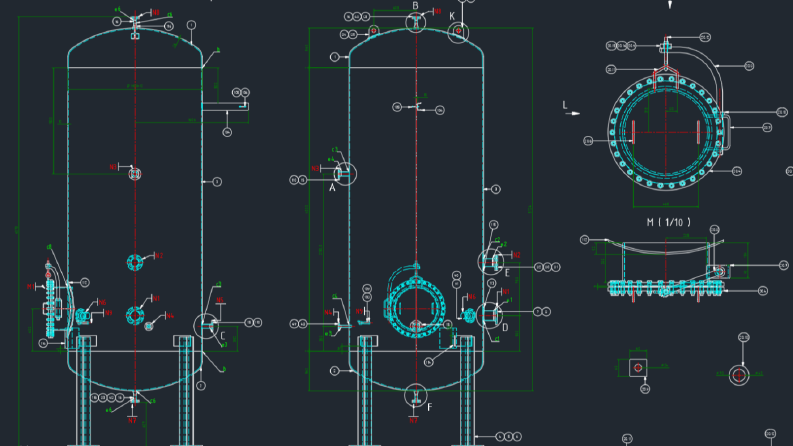Select the "N2" tag beside detail E
The height and width of the screenshot is (446, 793).
[516, 255]
